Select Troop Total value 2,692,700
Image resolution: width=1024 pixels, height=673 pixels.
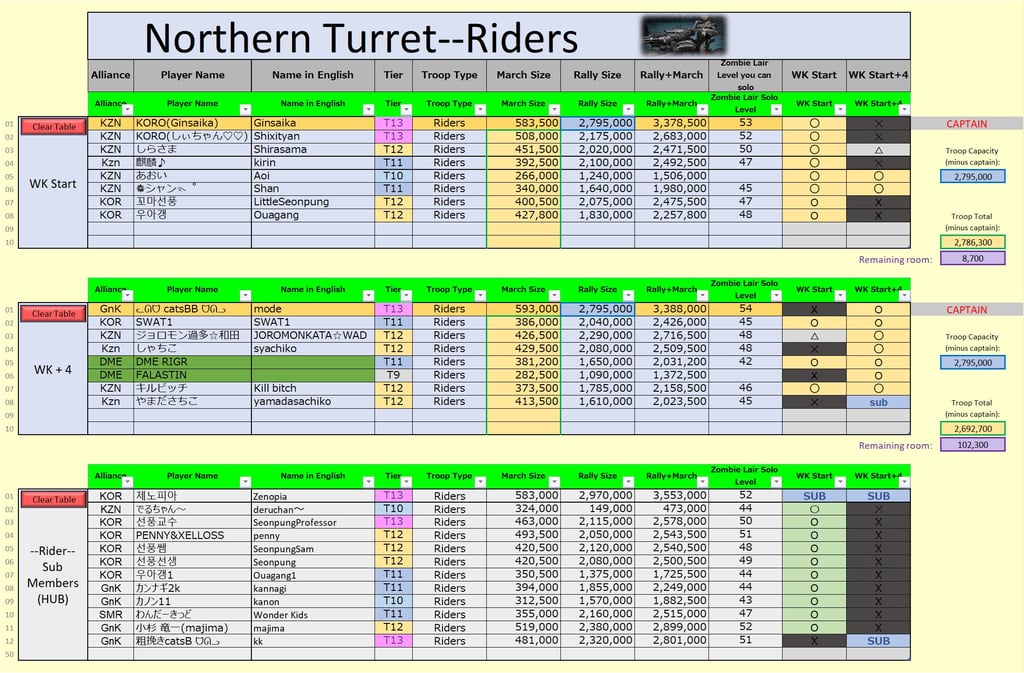(x=972, y=428)
